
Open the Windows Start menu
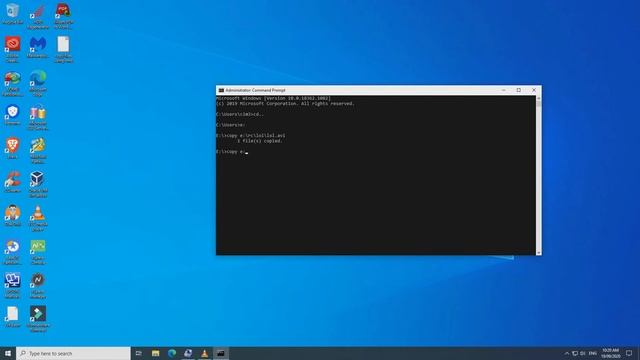[8, 353]
